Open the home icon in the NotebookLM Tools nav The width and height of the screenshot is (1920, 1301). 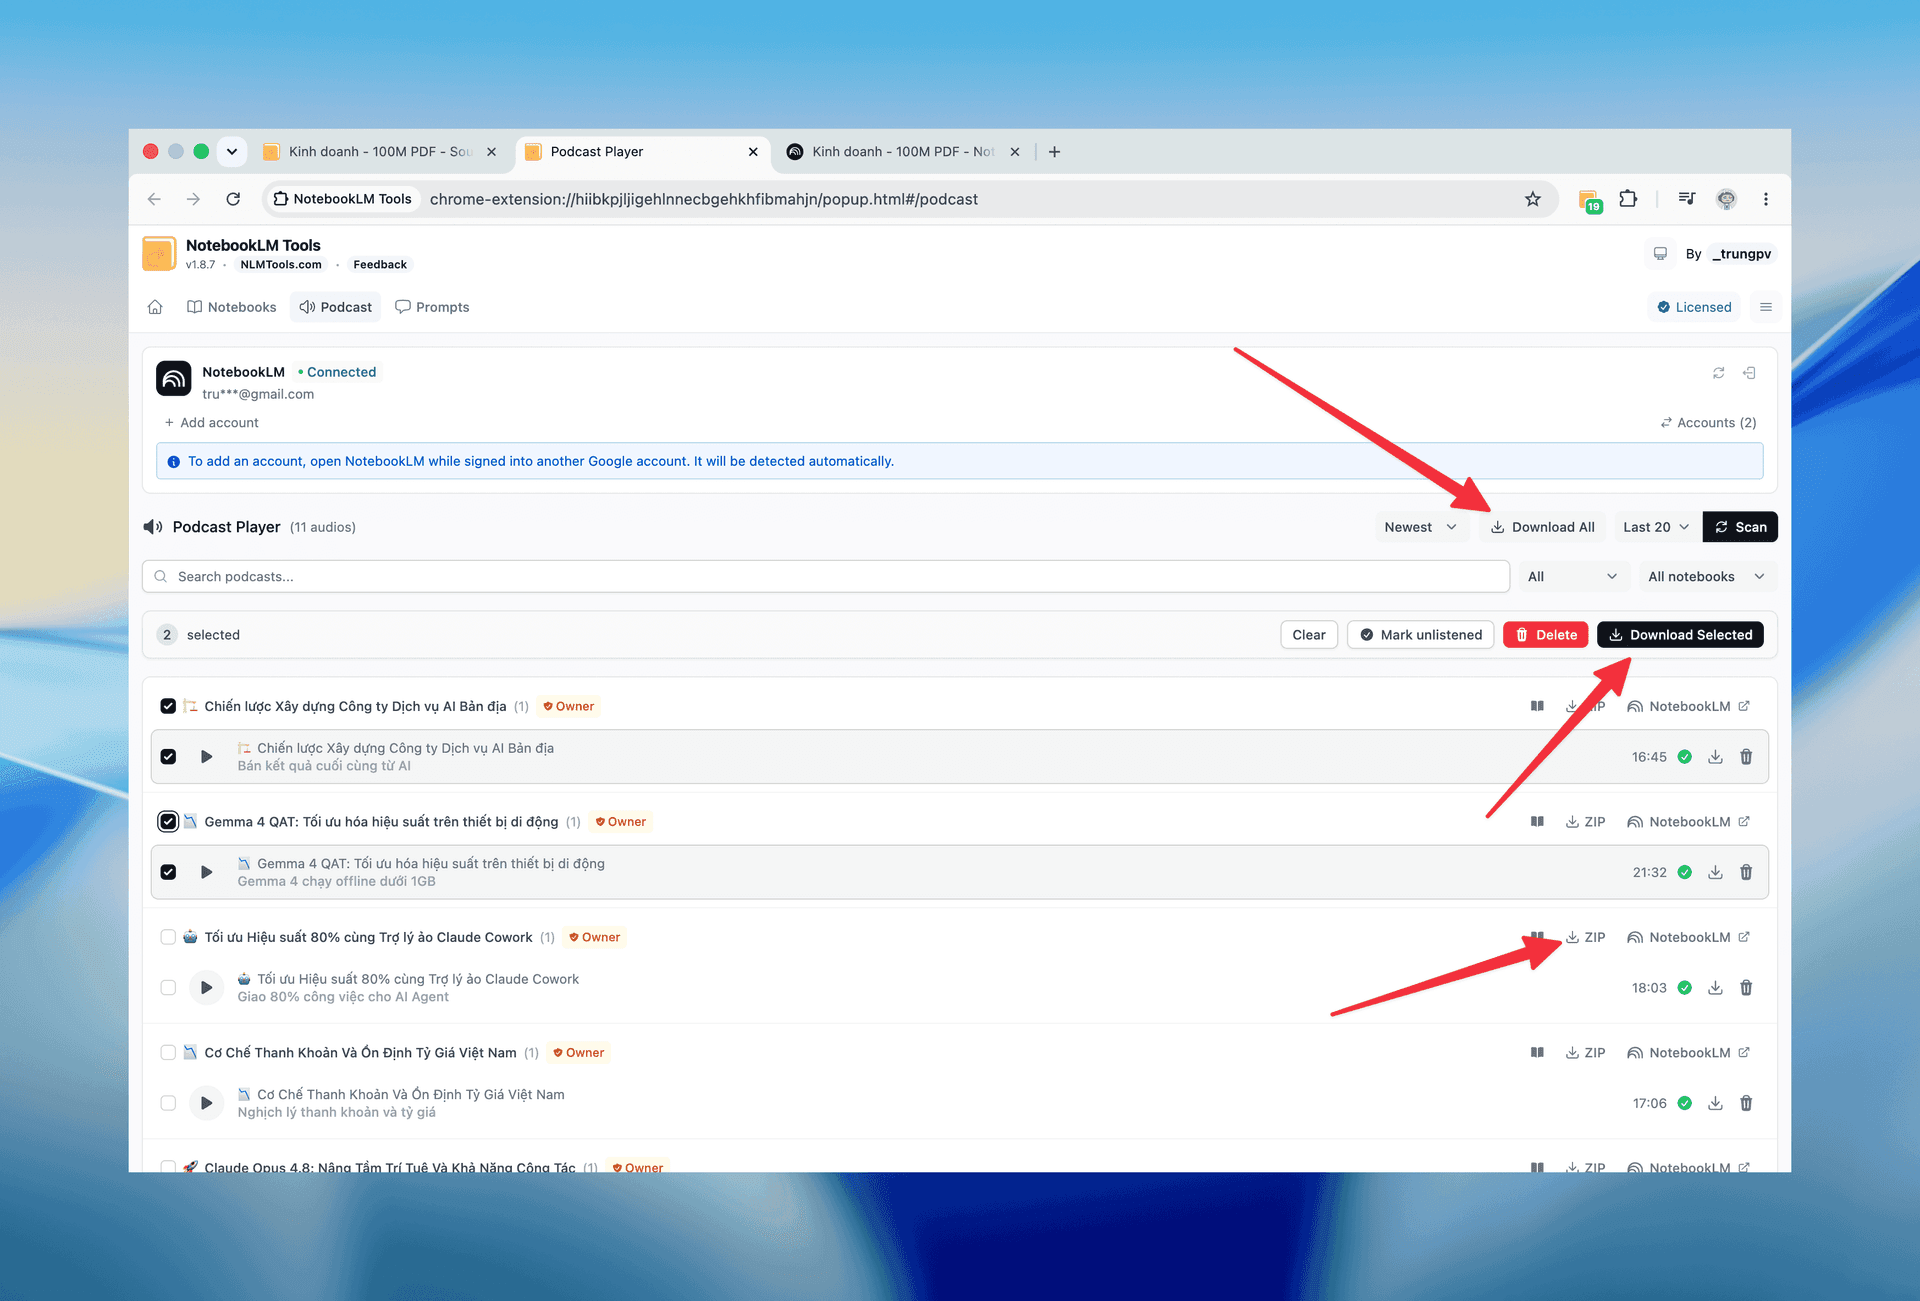click(155, 307)
